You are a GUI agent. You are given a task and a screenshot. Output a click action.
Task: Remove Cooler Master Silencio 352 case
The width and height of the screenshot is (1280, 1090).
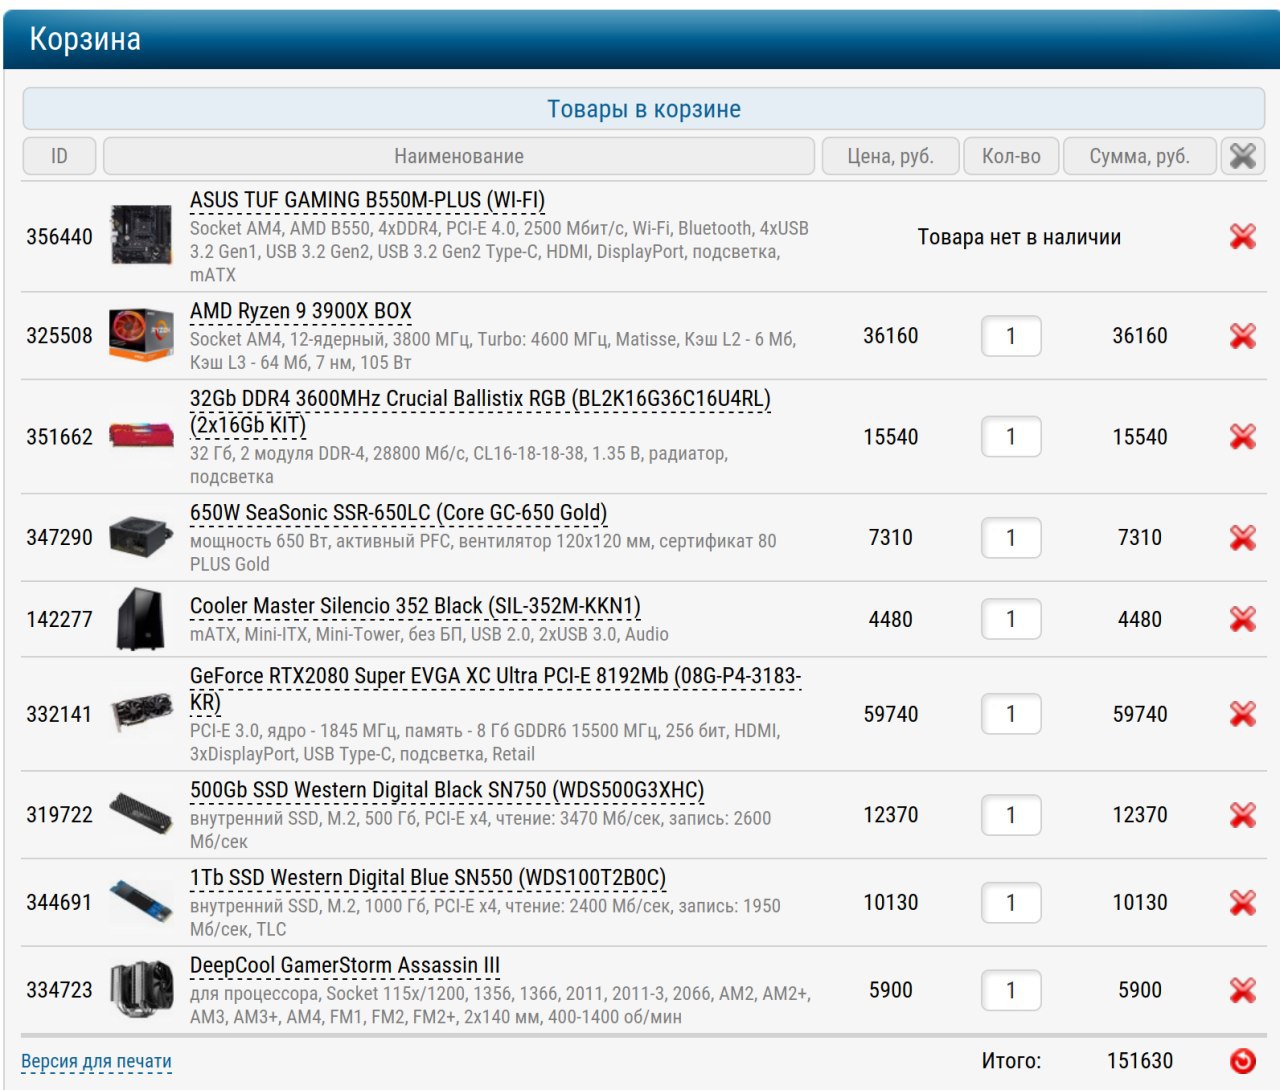click(1242, 619)
